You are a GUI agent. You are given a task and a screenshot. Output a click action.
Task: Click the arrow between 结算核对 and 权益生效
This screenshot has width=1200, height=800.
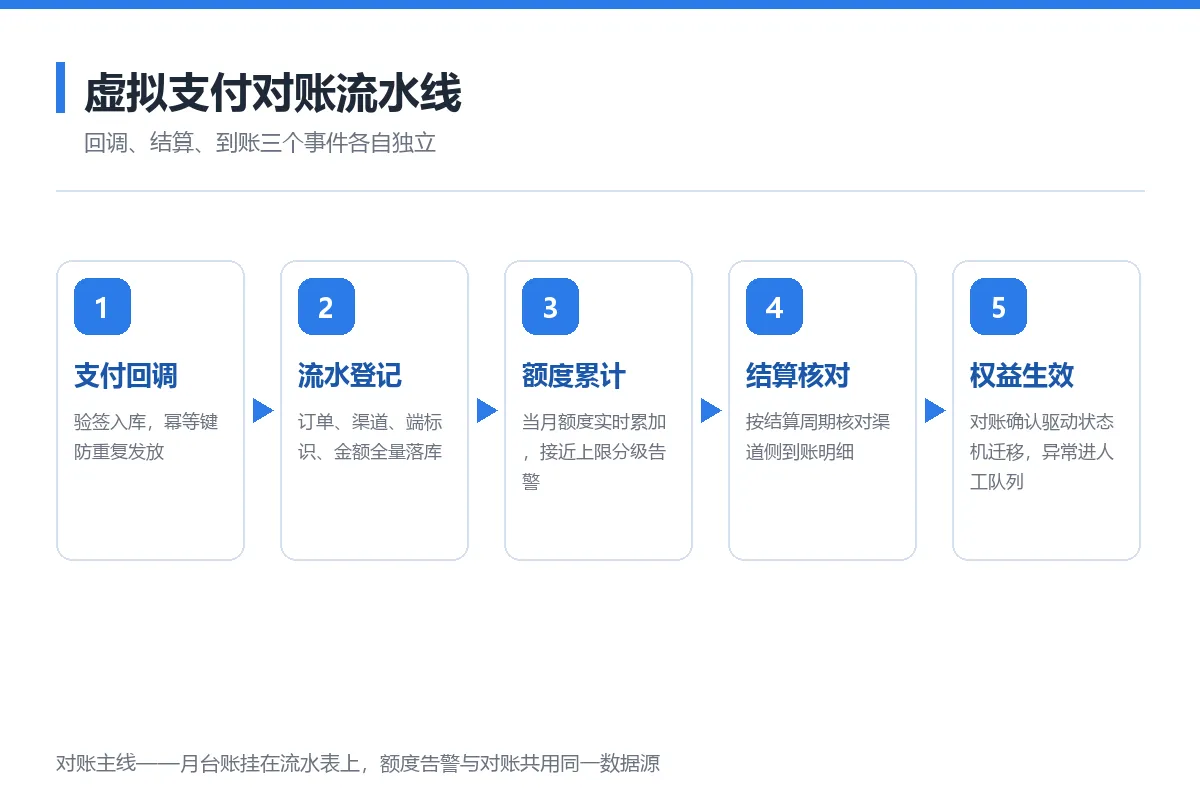coord(935,410)
